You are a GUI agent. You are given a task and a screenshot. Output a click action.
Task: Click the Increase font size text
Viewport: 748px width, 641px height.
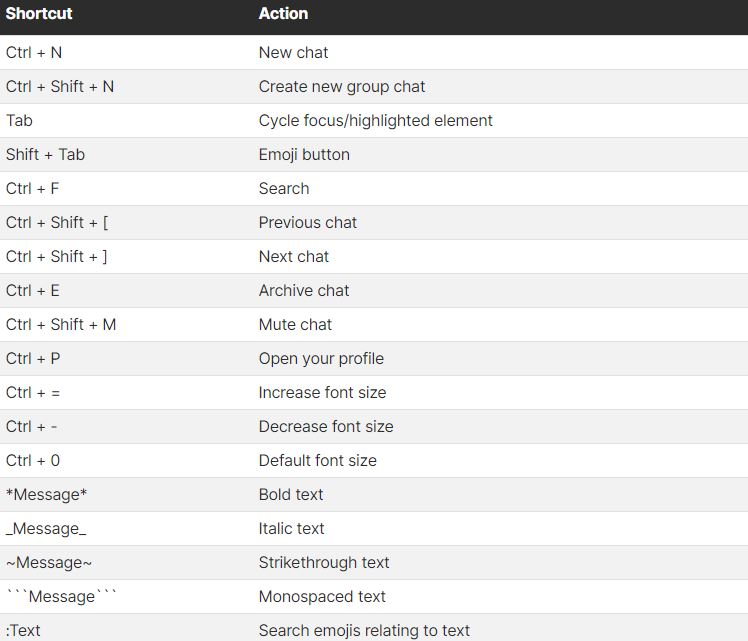click(322, 392)
